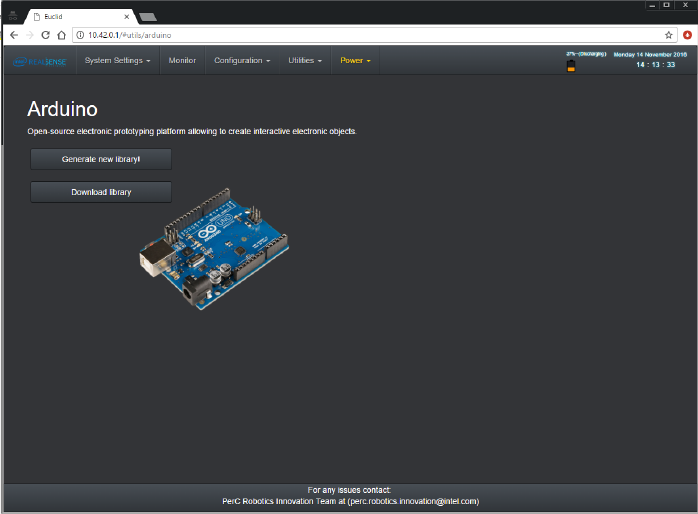698x514 pixels.
Task: Click the page icon on Euclid tab
Action: pos(37,17)
